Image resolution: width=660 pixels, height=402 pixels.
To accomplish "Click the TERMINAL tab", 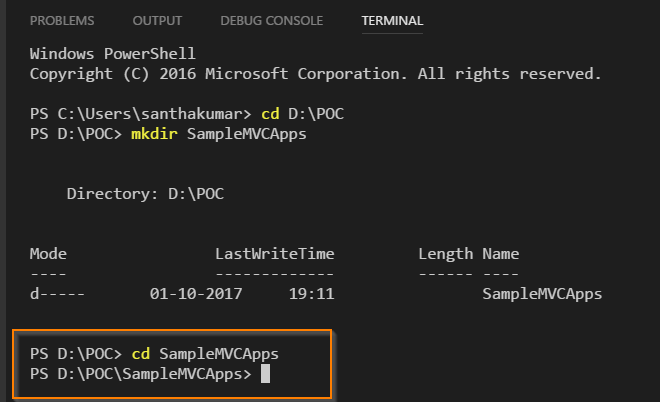I will (393, 21).
